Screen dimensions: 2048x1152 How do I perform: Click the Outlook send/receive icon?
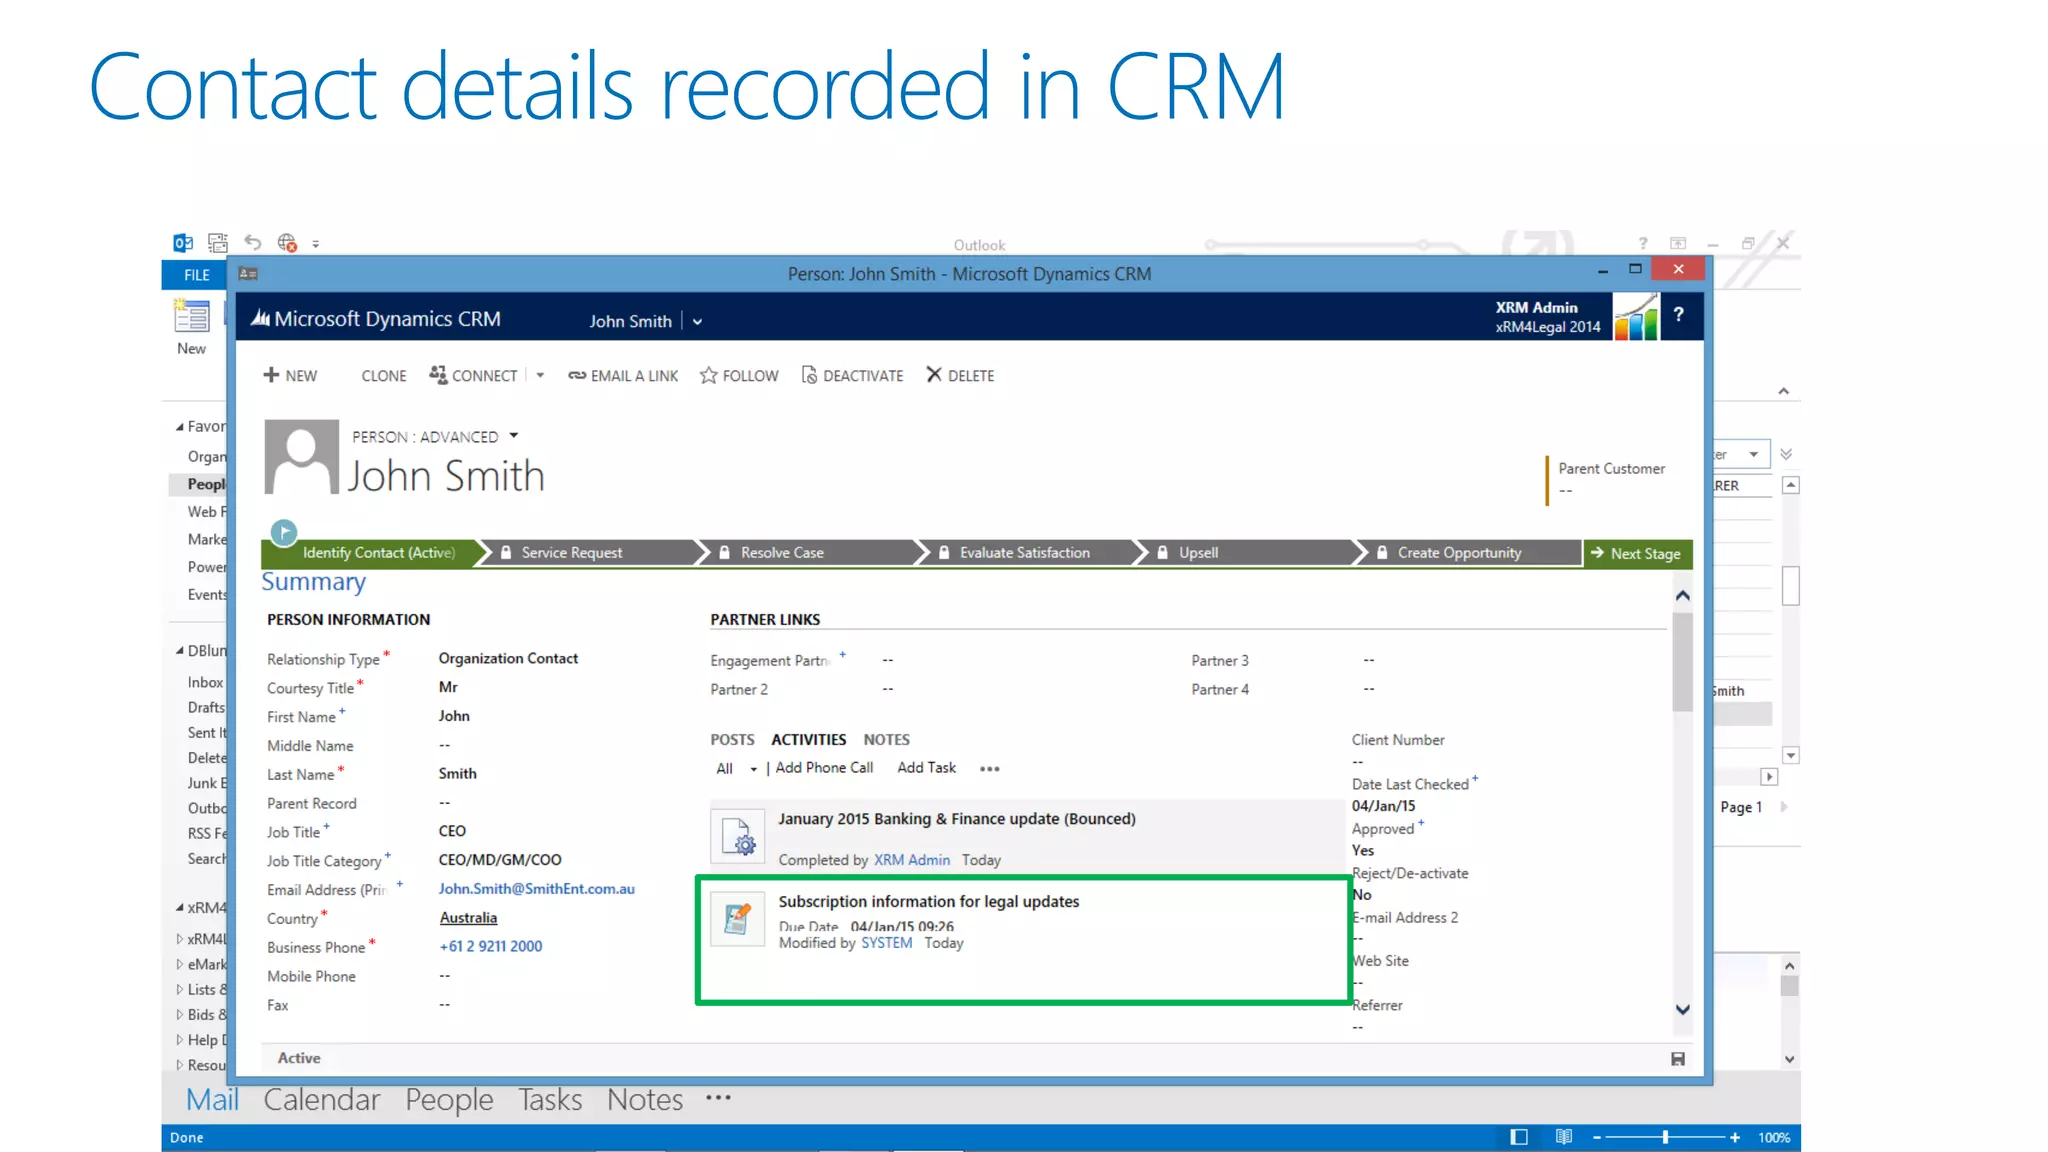pos(217,243)
